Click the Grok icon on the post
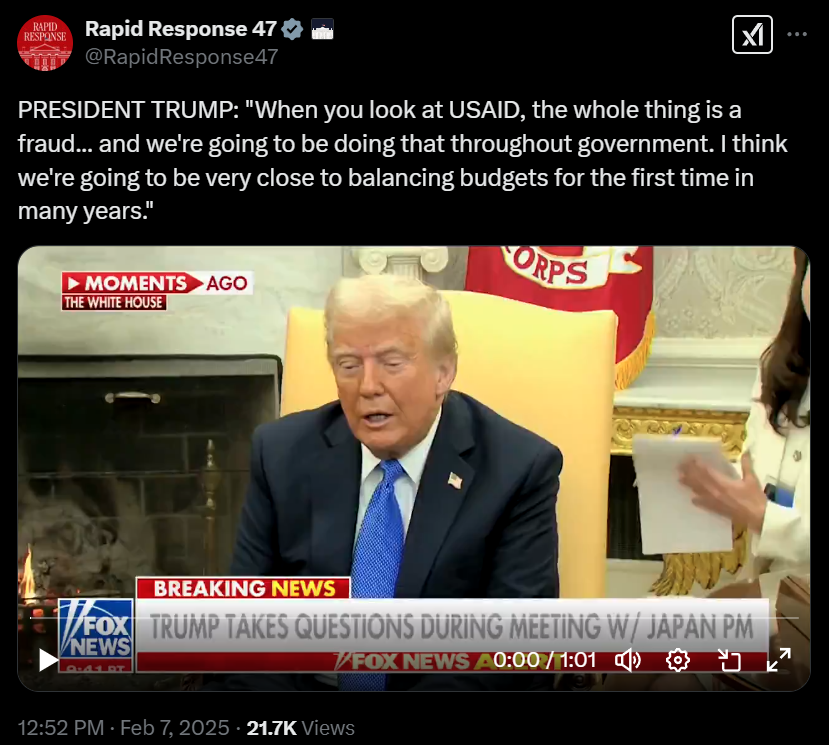Viewport: 829px width, 745px height. (752, 35)
